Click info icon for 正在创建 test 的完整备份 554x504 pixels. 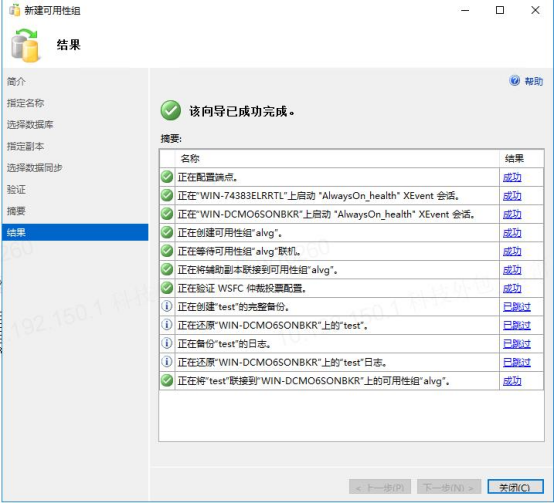tap(167, 306)
